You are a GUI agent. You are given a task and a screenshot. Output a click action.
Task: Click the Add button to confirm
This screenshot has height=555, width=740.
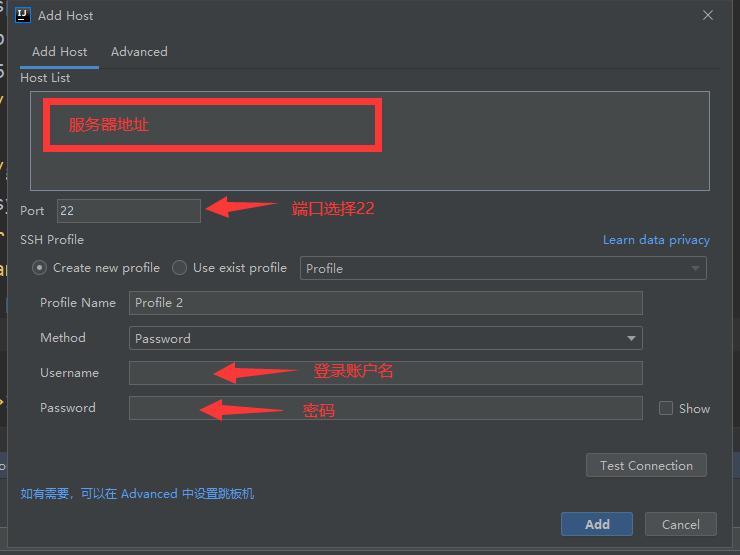[x=597, y=524]
